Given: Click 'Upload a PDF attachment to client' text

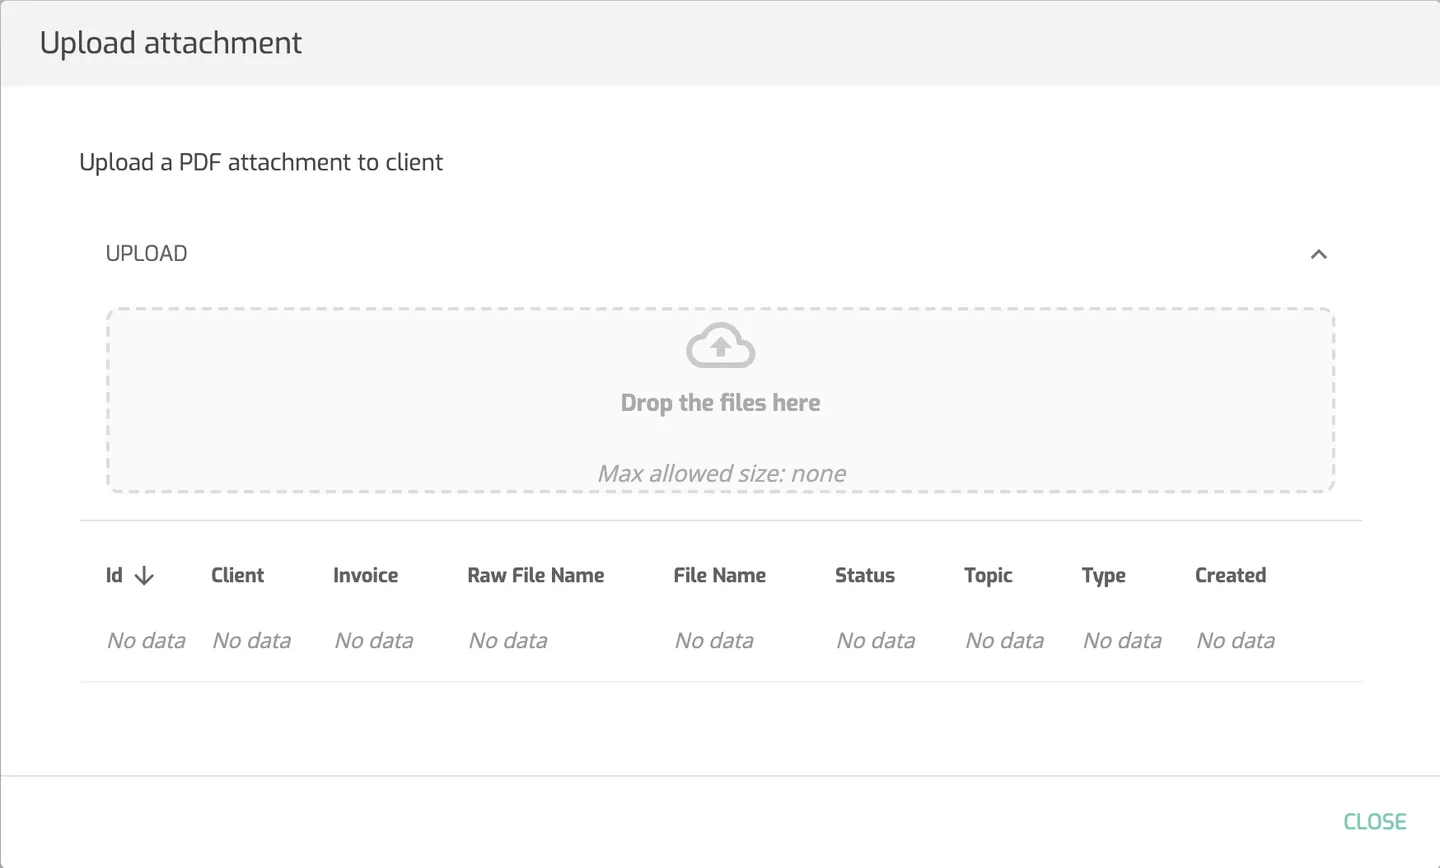Looking at the screenshot, I should point(261,162).
